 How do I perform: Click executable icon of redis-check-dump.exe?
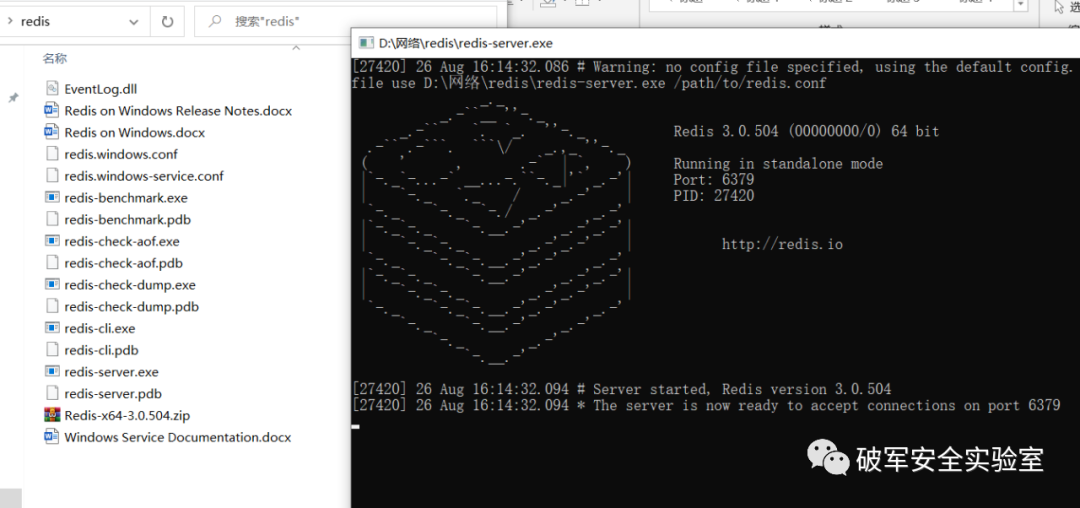click(x=52, y=285)
